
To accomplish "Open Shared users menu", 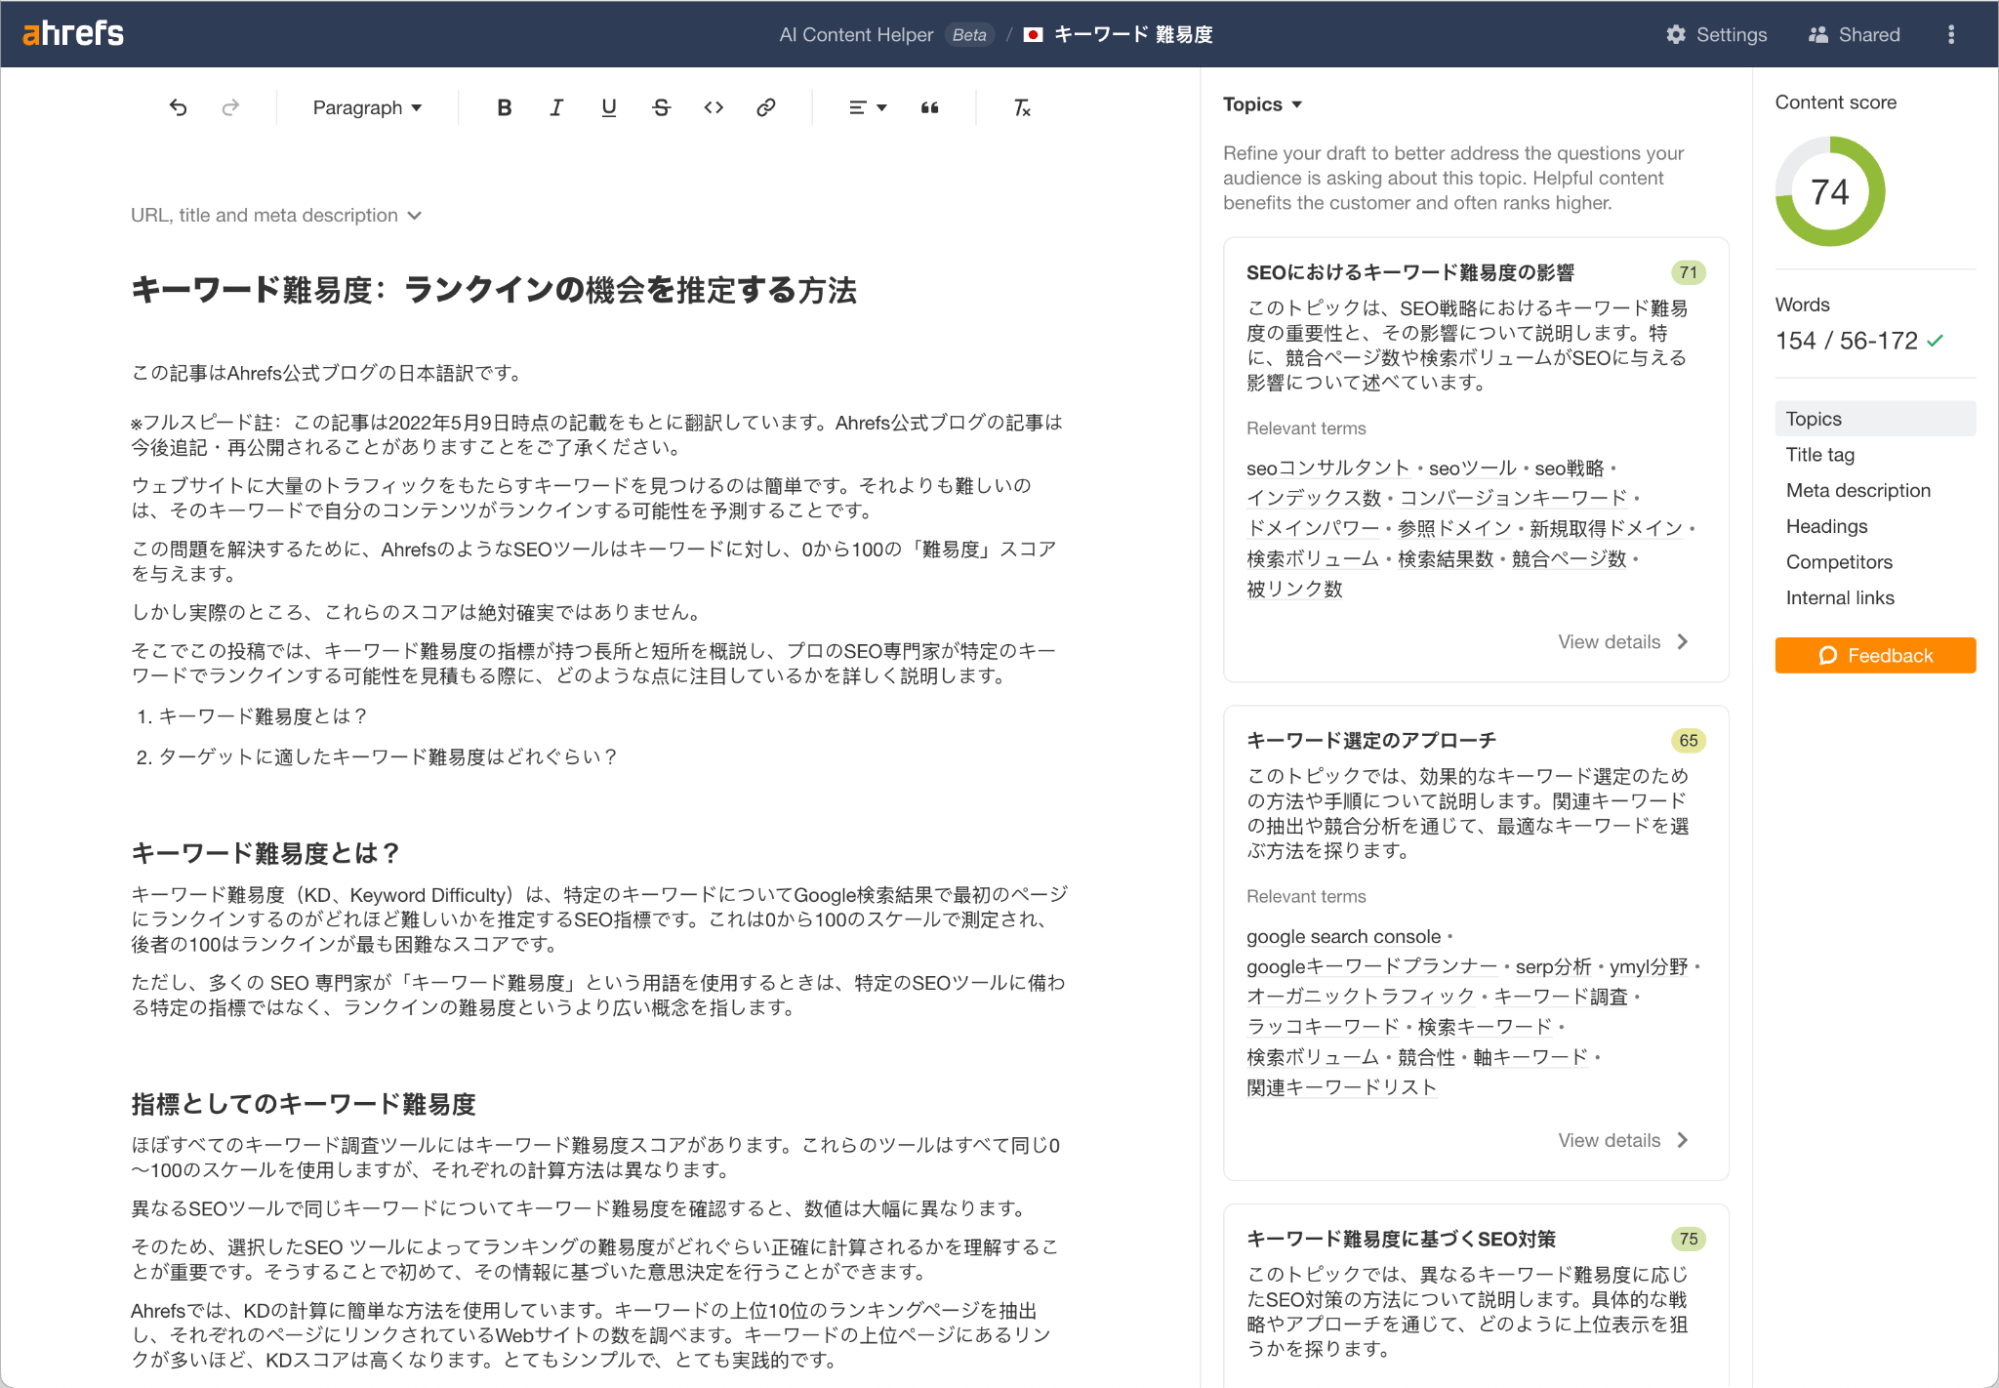I will pos(1854,34).
